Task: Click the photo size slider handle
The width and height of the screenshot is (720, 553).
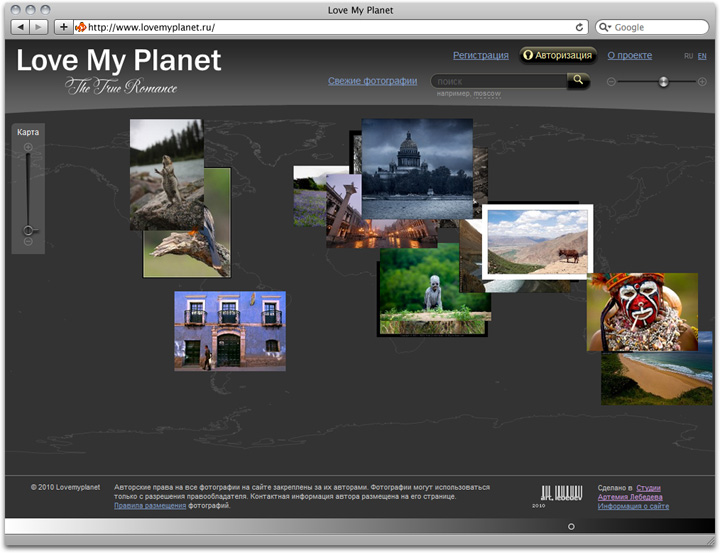Action: 663,82
